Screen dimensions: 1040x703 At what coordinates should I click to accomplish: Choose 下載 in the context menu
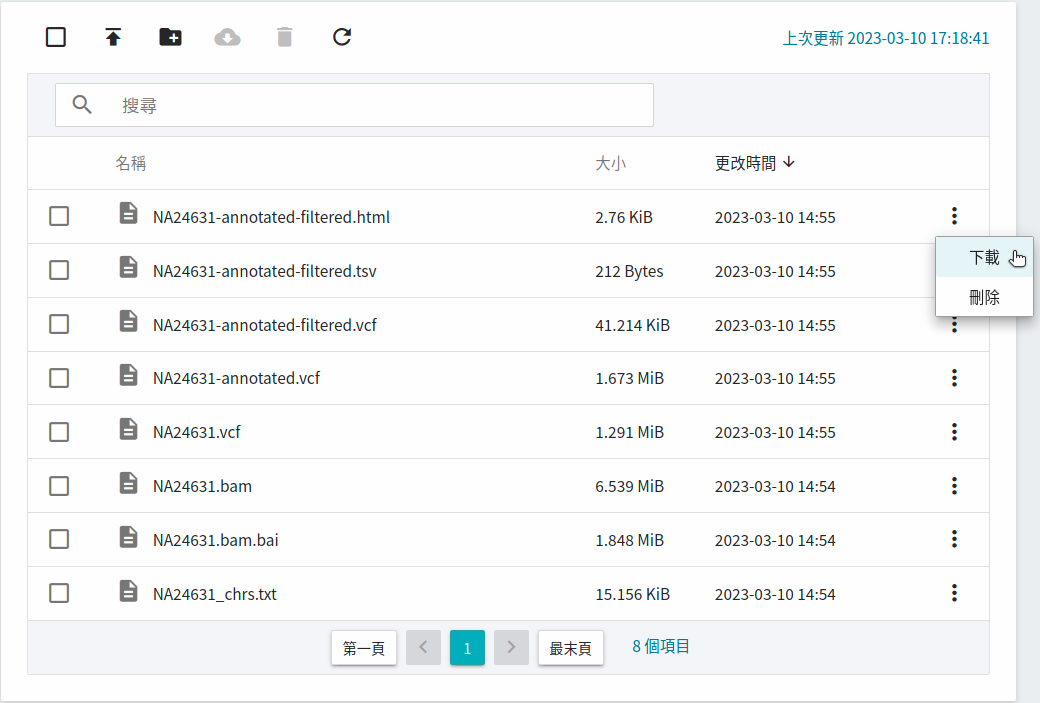[x=984, y=257]
